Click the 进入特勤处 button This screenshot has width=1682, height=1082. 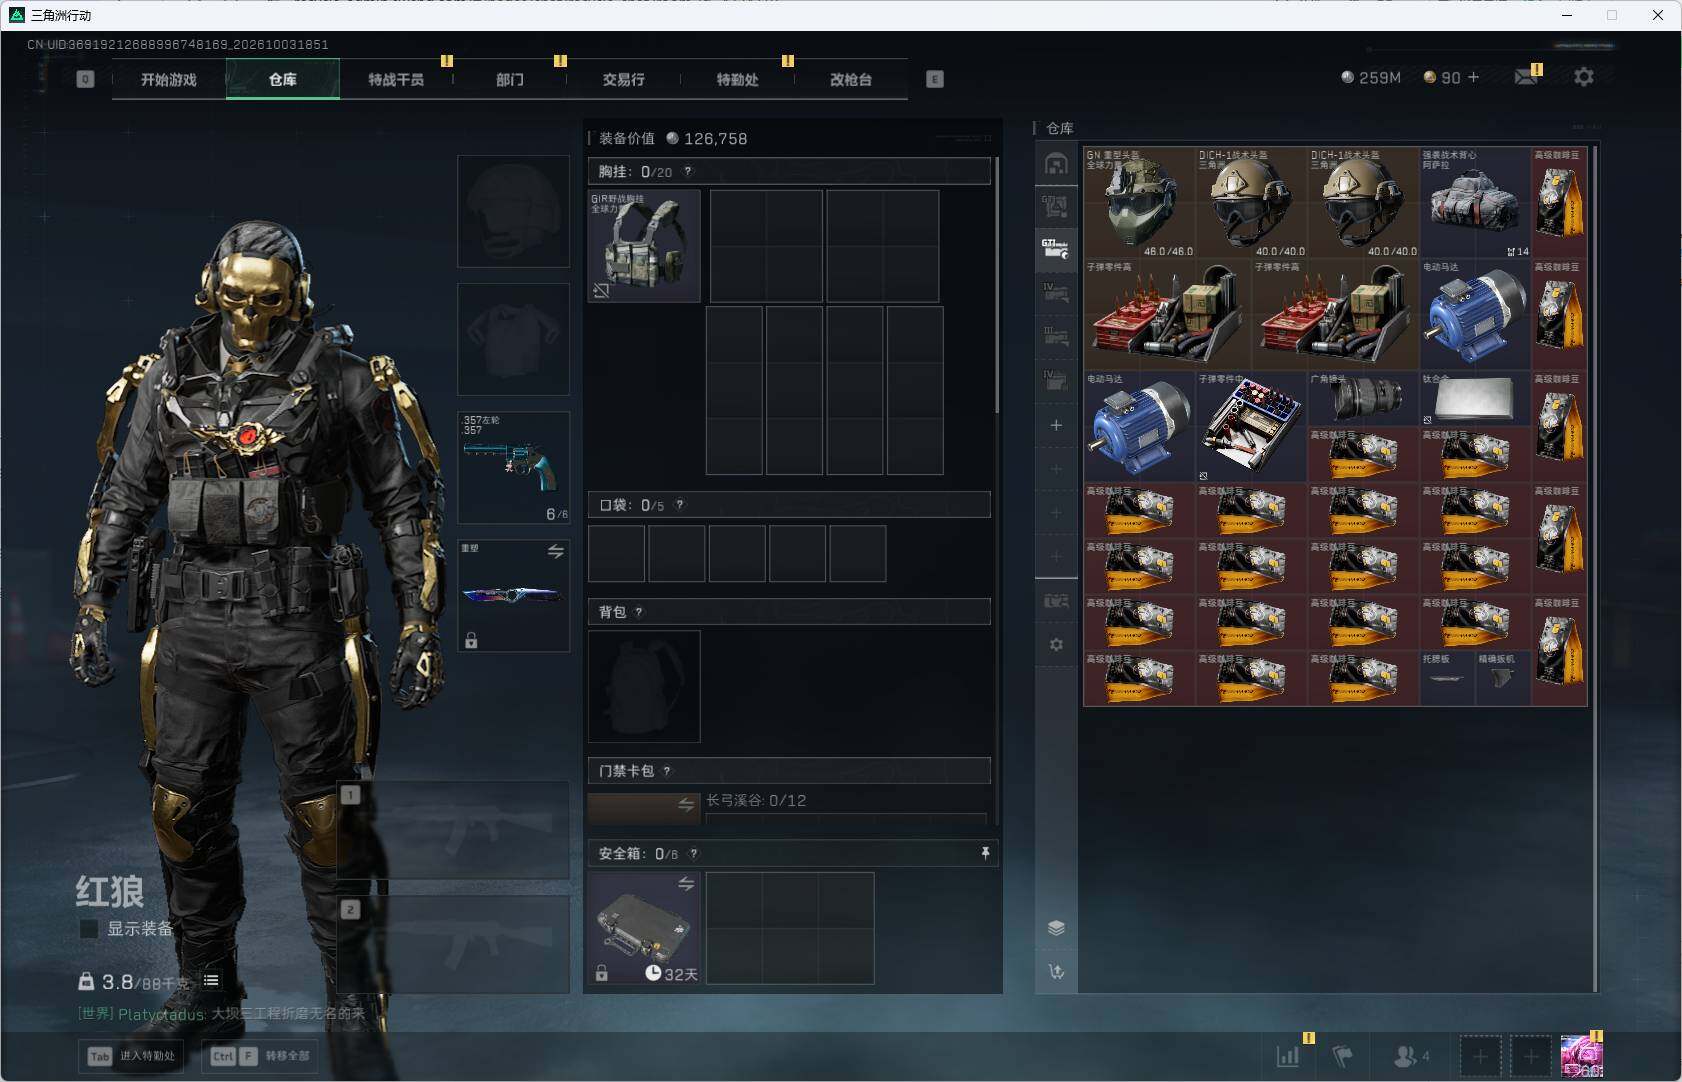(131, 1056)
